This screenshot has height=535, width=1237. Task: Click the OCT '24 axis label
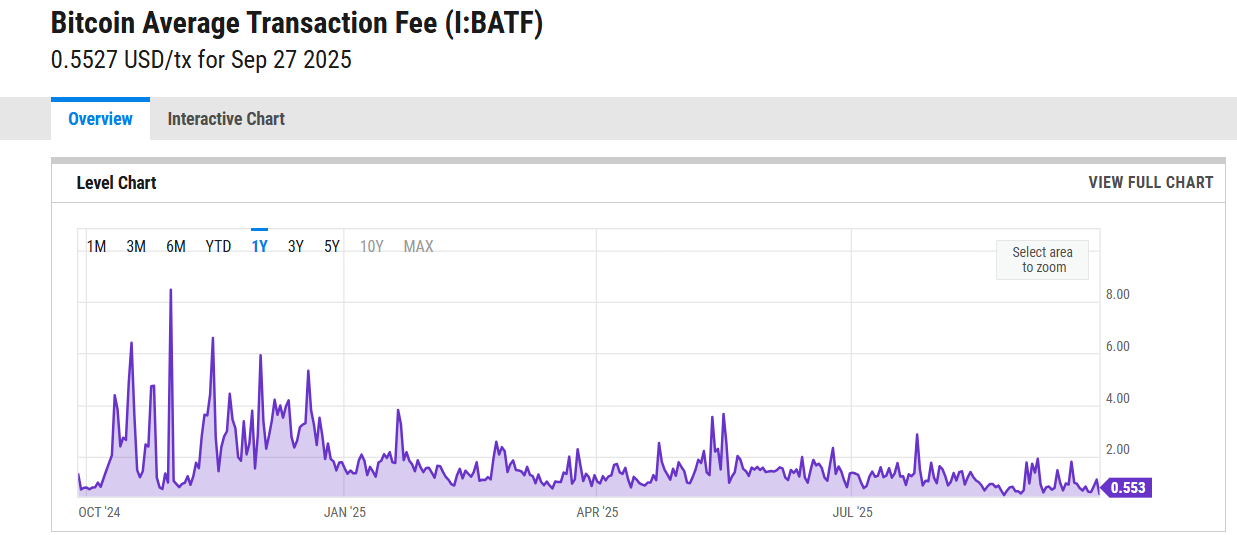[x=100, y=512]
